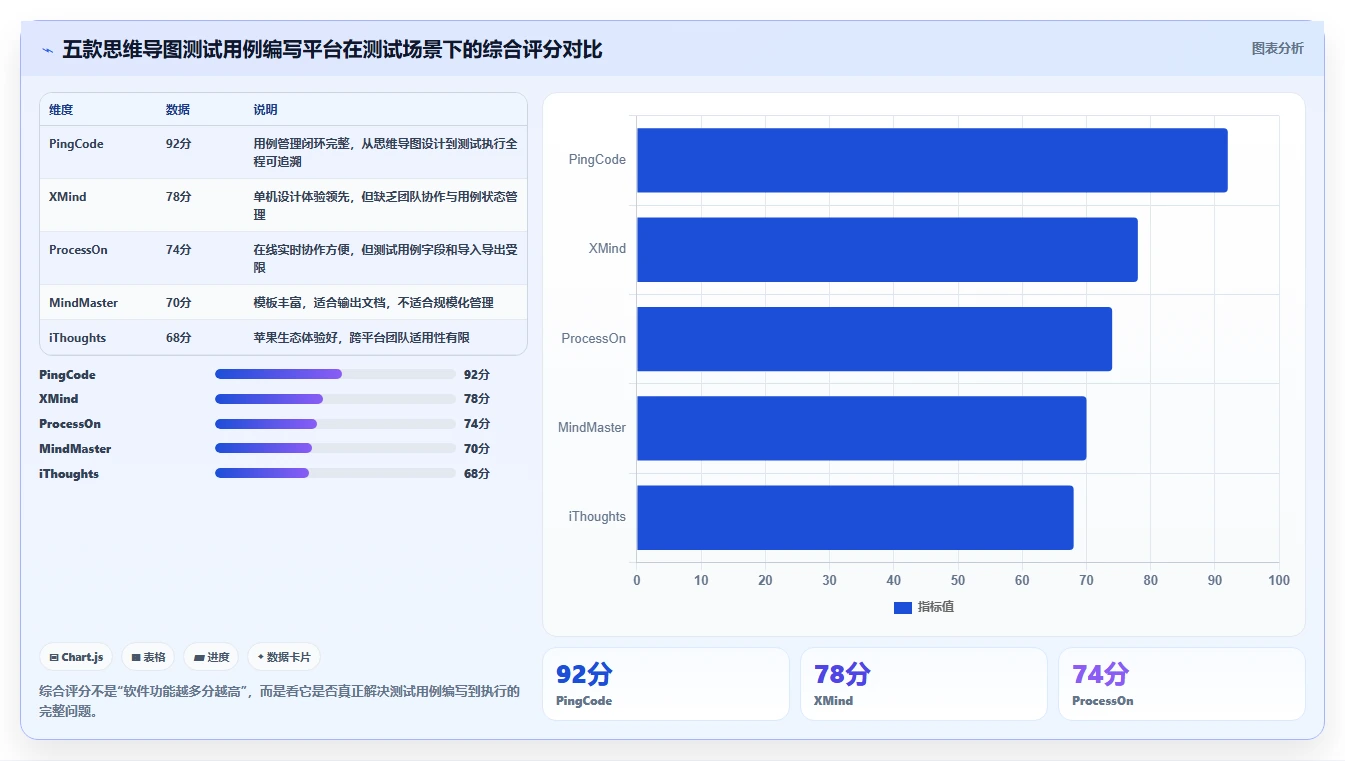Click the title 五款思维导图测试用例编写平台 heading
The width and height of the screenshot is (1345, 761).
coord(332,49)
